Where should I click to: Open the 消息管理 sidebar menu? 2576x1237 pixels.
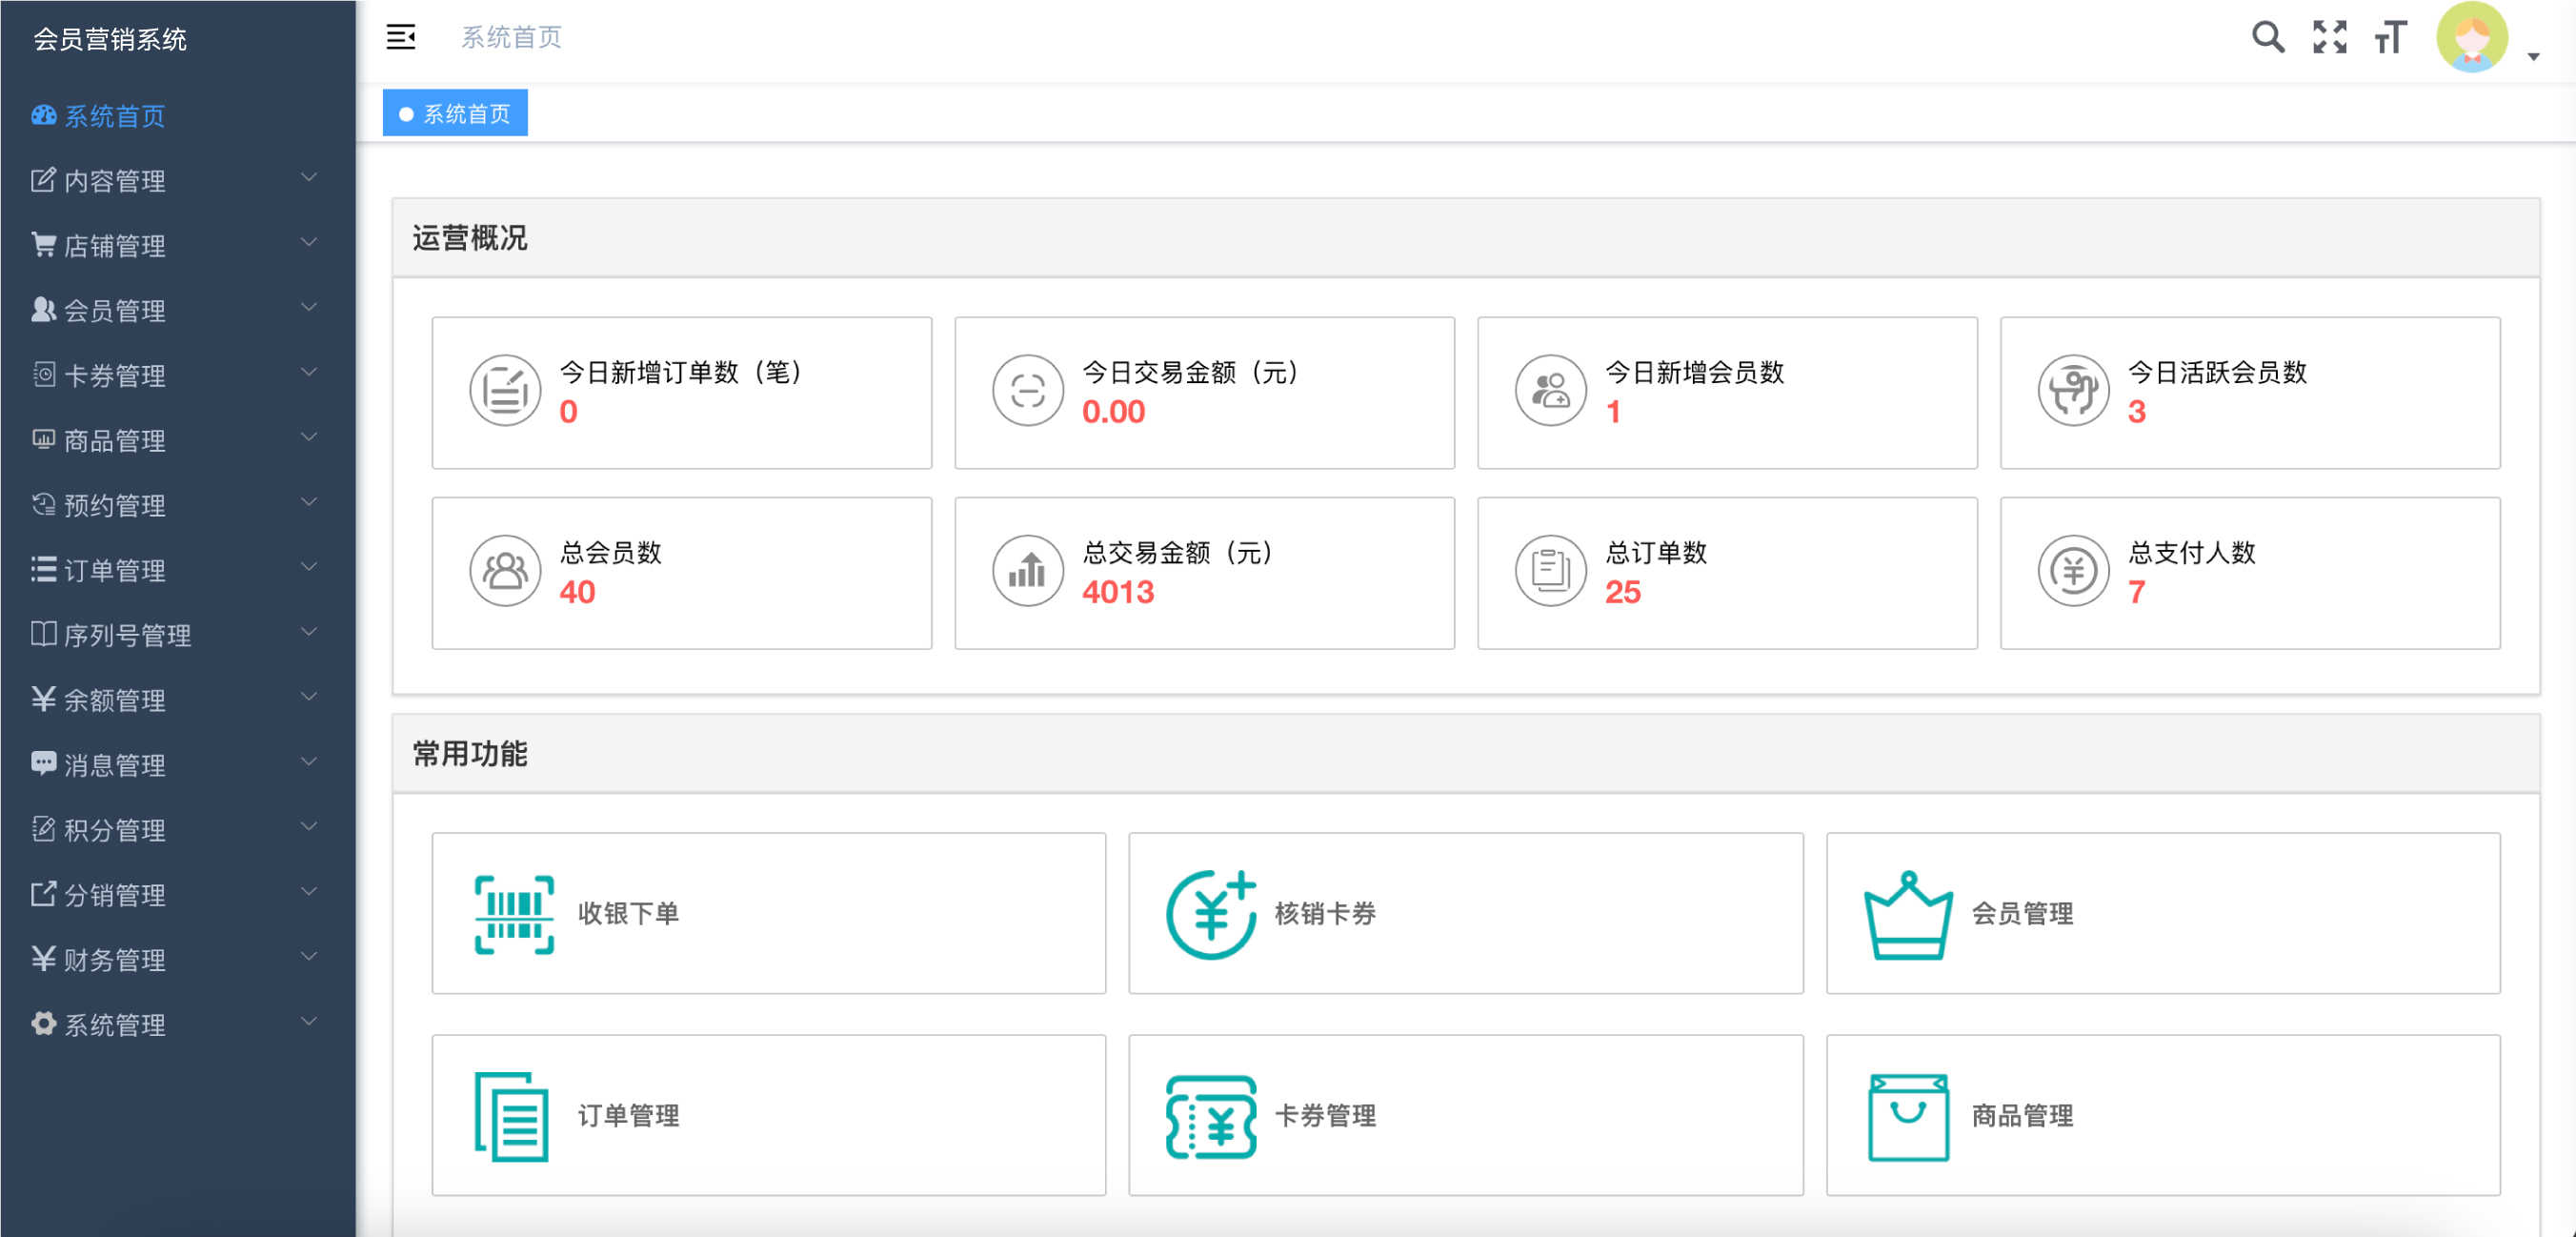(x=178, y=765)
